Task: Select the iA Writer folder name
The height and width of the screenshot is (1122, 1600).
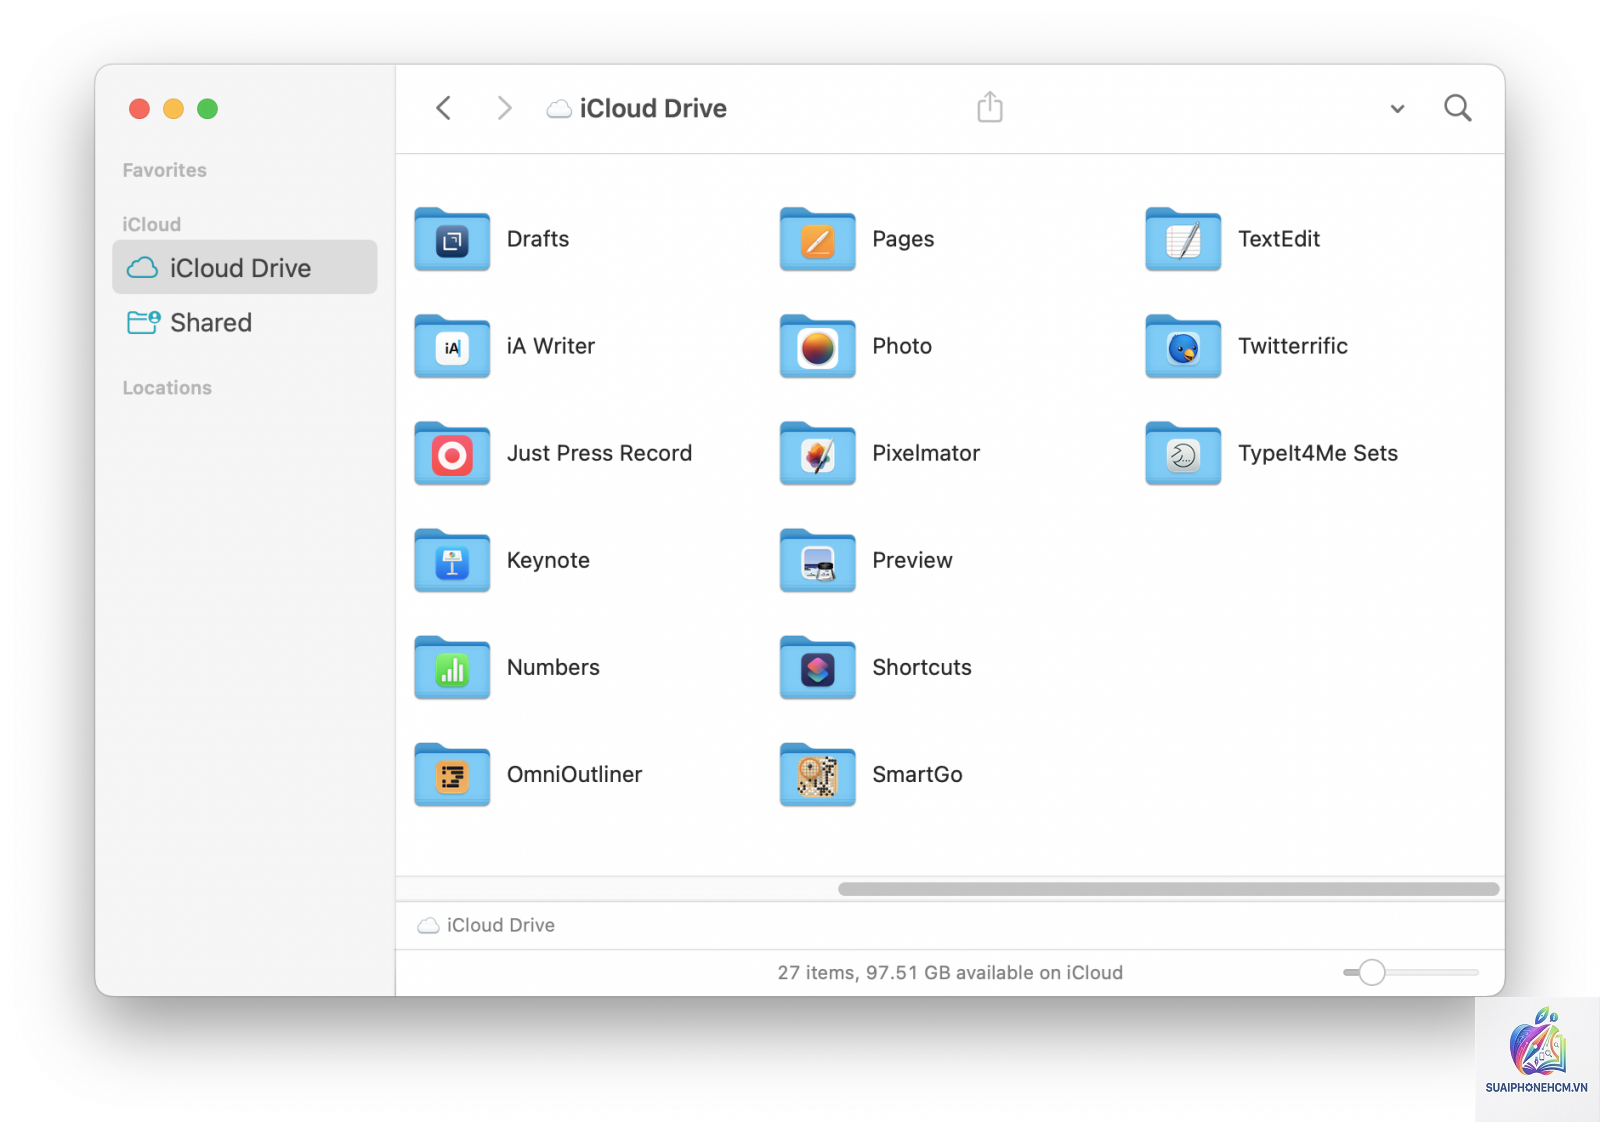Action: click(551, 346)
